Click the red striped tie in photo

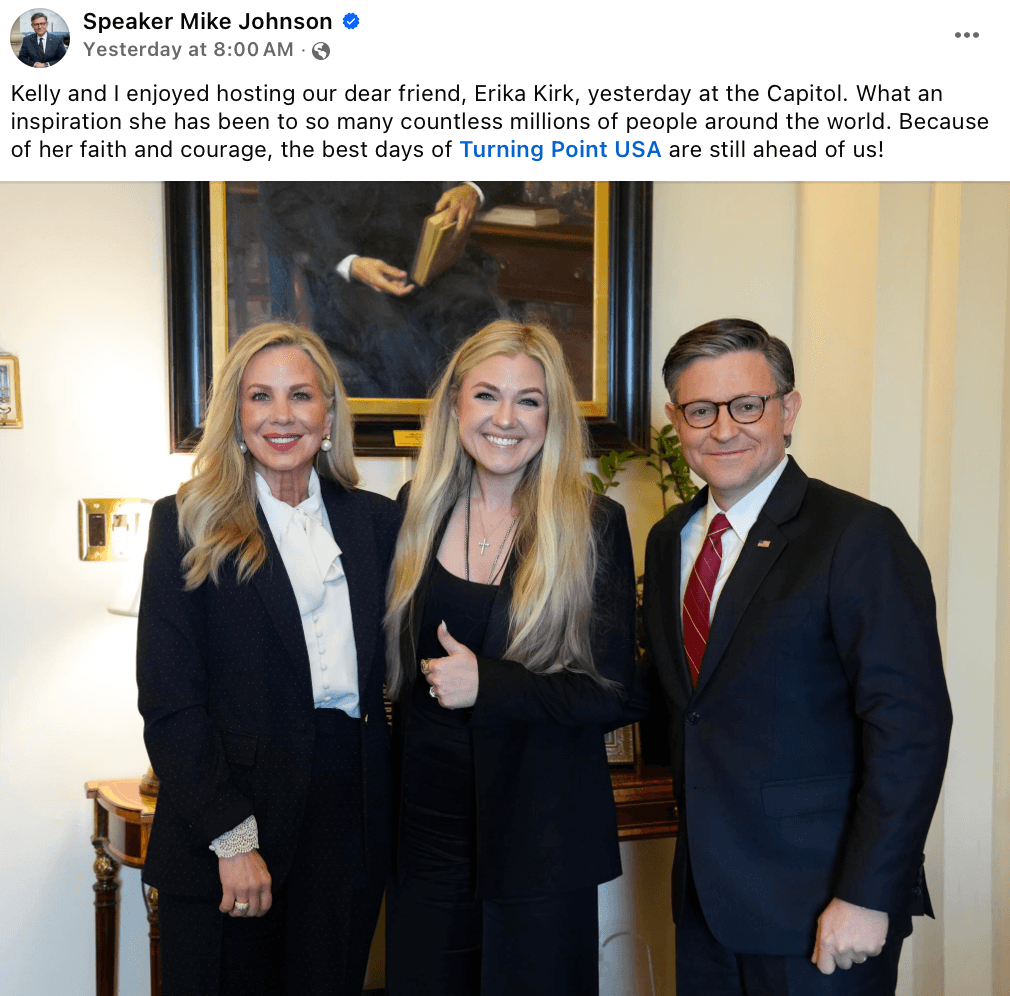(x=704, y=596)
